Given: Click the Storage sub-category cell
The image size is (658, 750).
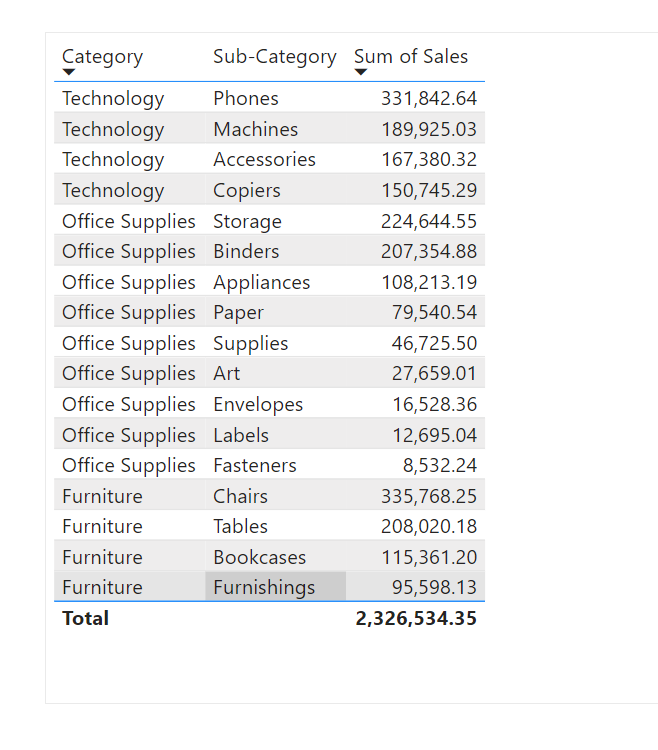Looking at the screenshot, I should 247,221.
